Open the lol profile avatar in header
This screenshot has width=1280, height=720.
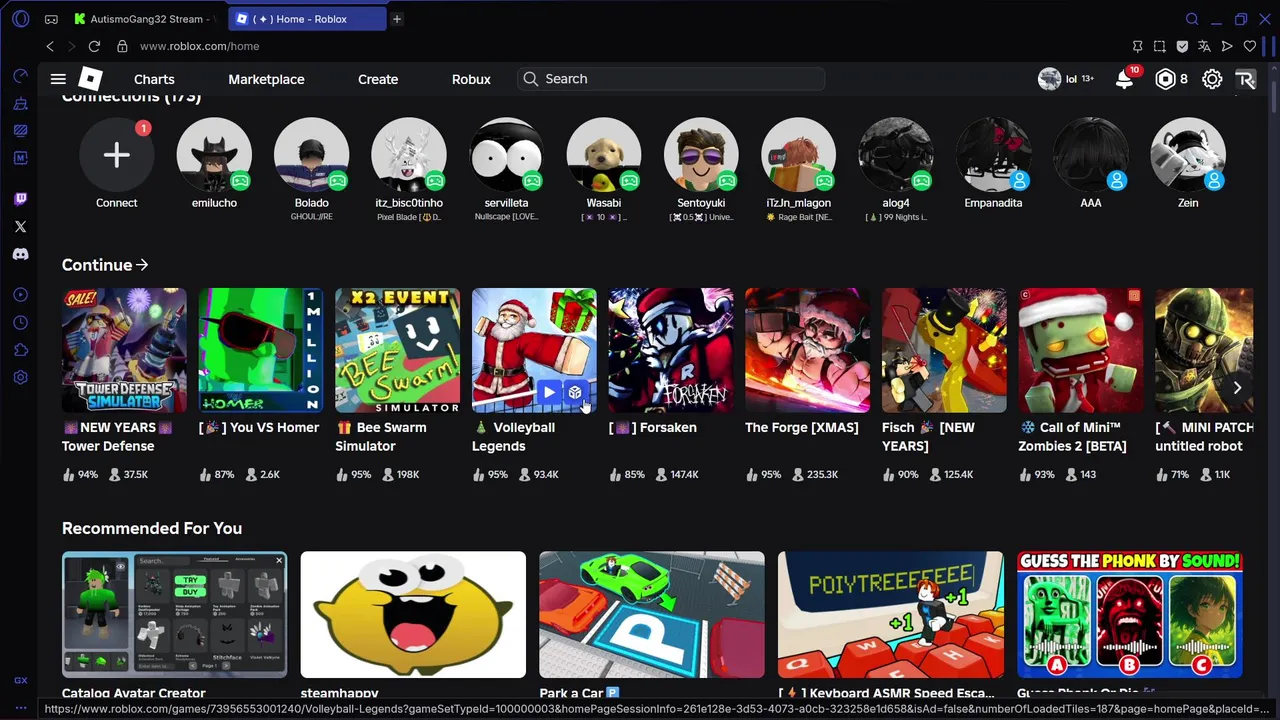pos(1049,79)
